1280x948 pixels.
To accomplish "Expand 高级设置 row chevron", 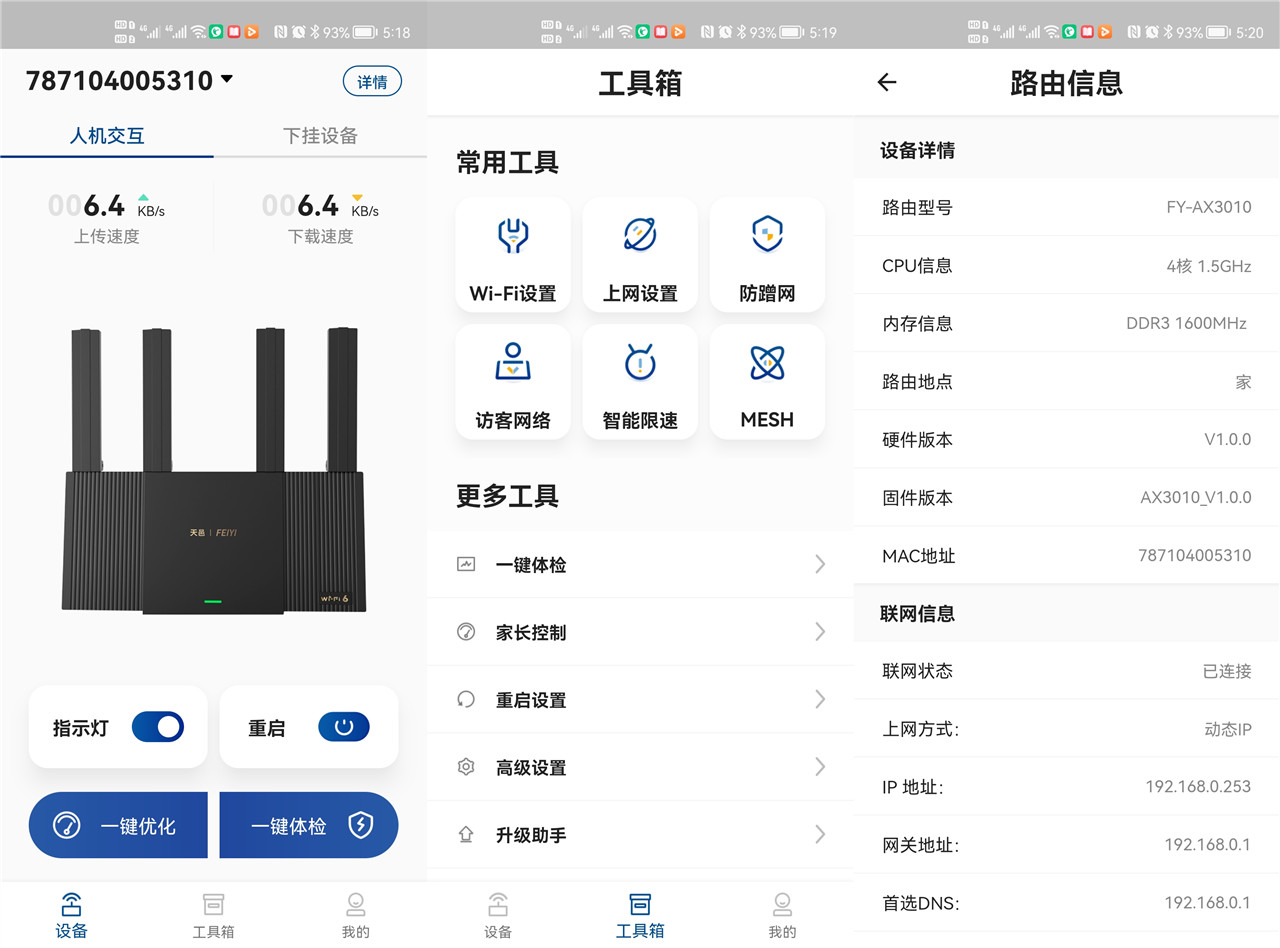I will (820, 767).
